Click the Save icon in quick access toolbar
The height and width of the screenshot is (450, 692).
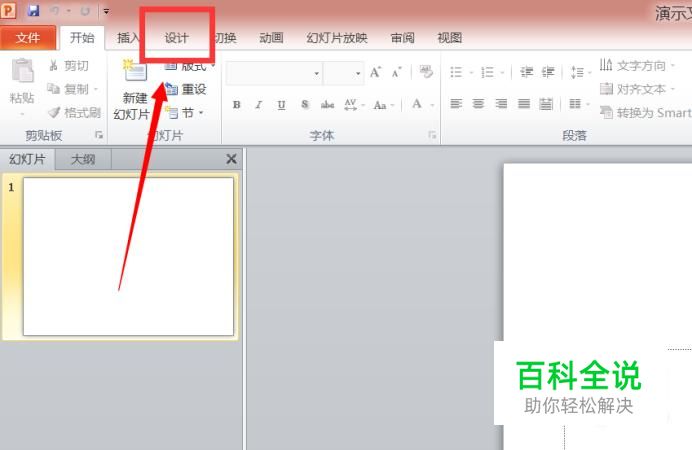[34, 11]
